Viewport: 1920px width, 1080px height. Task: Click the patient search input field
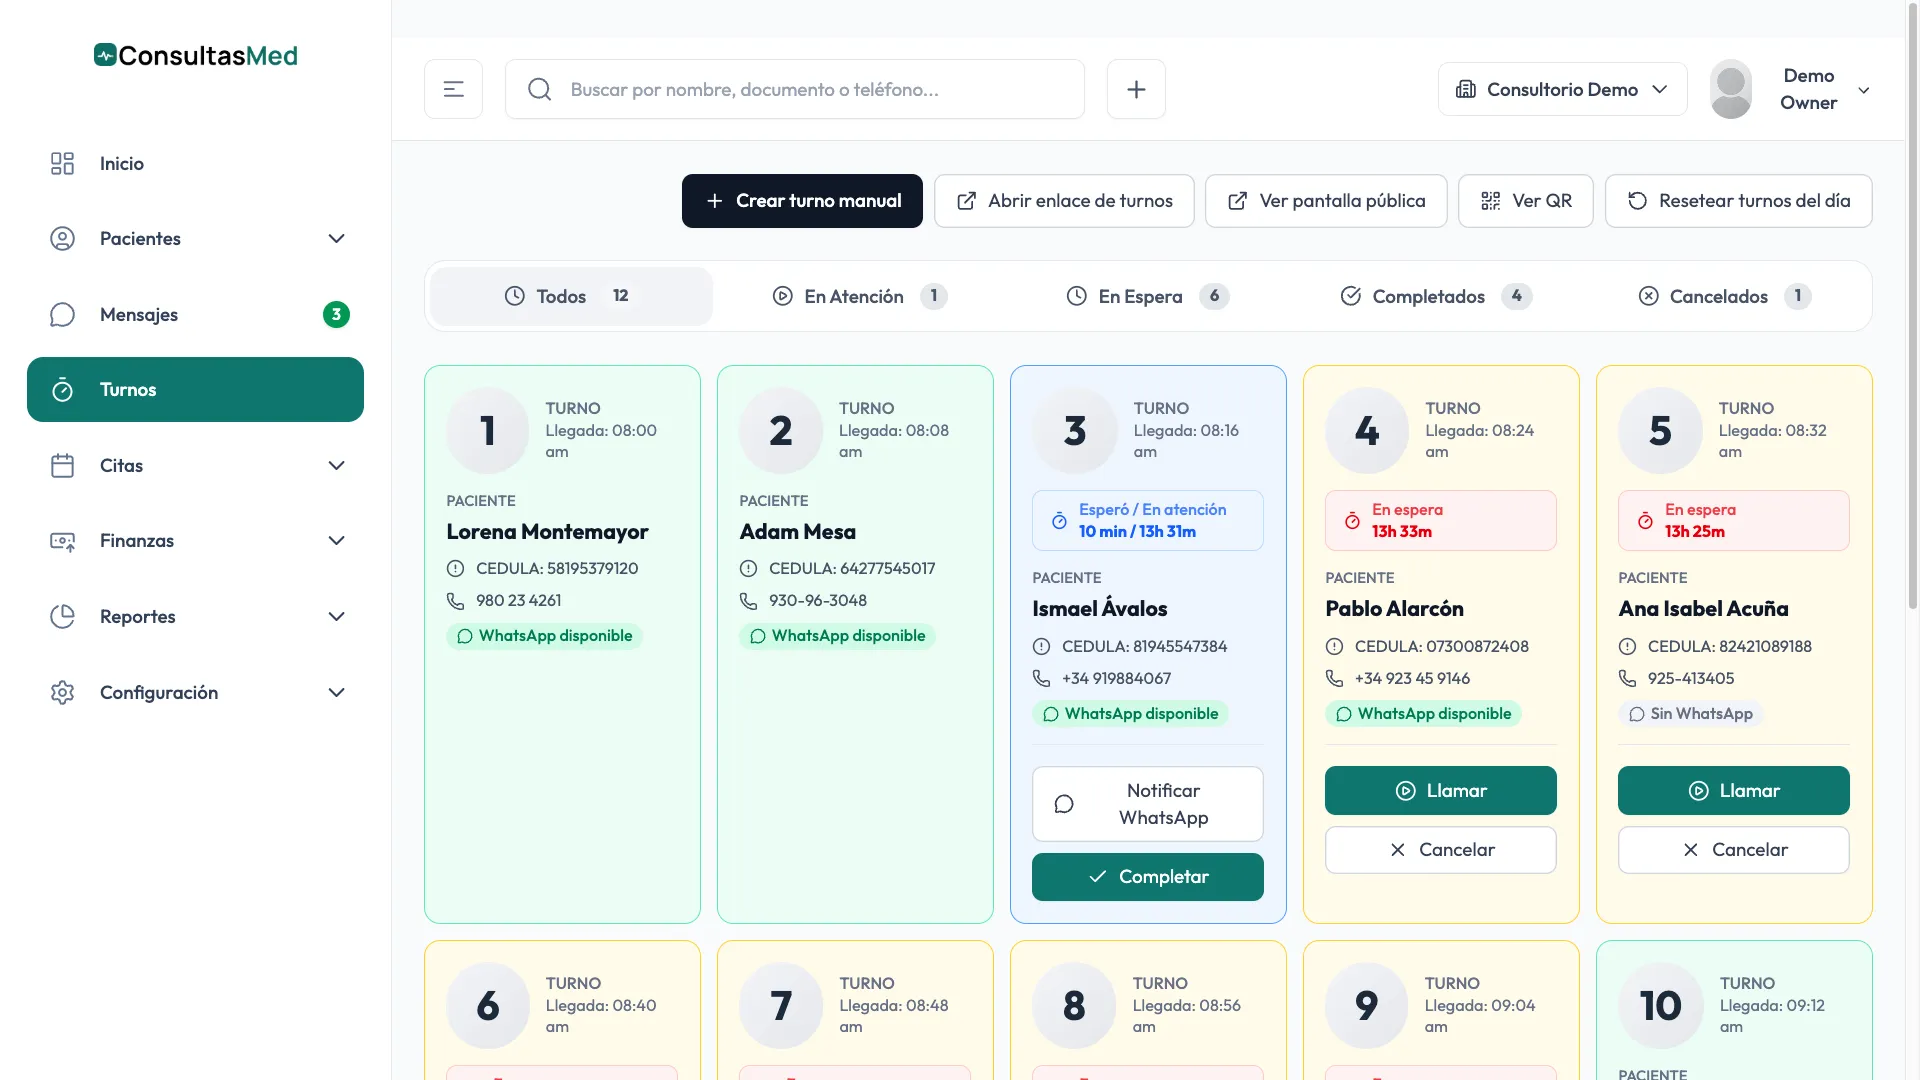tap(795, 89)
